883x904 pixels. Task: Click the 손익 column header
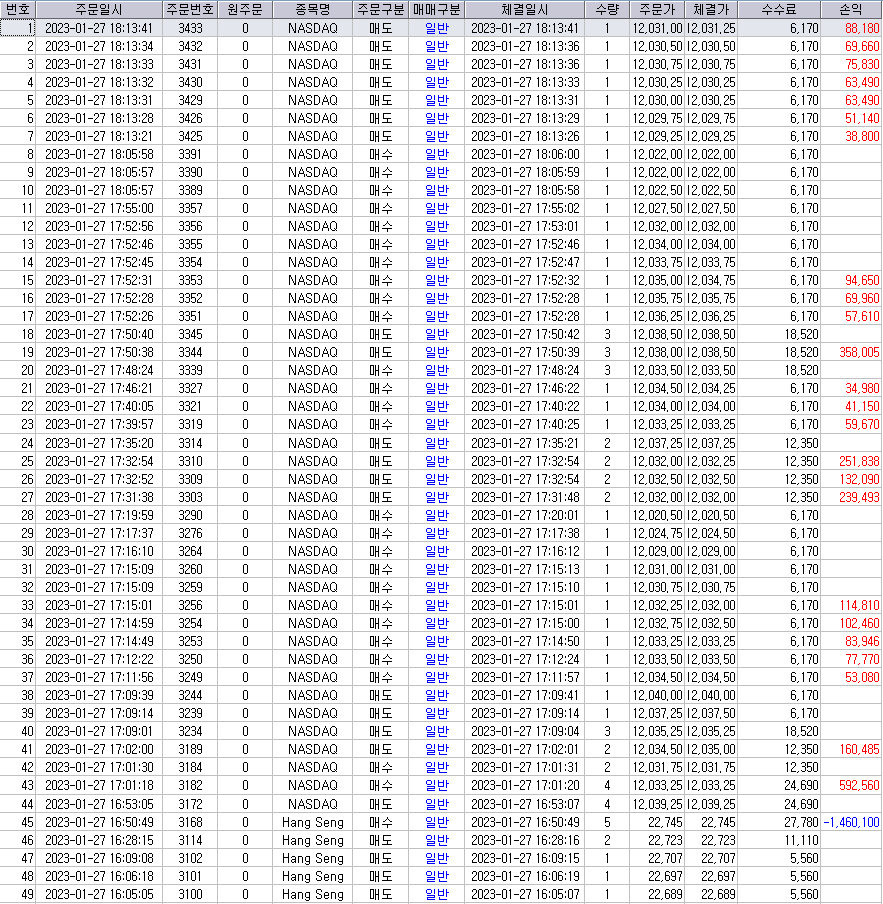pos(851,9)
